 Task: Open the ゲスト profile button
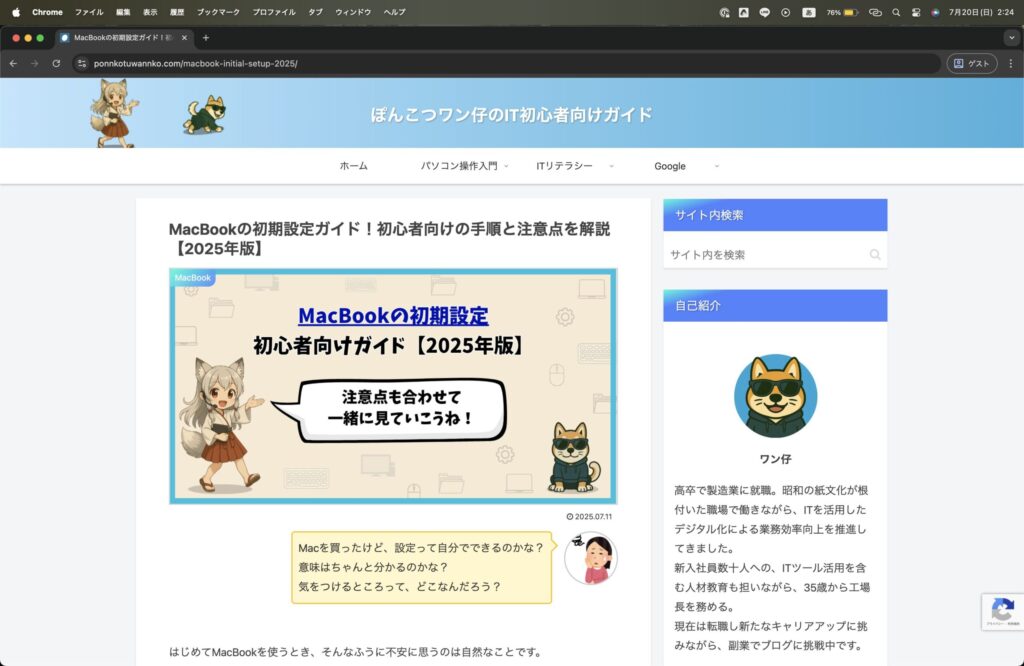[972, 63]
